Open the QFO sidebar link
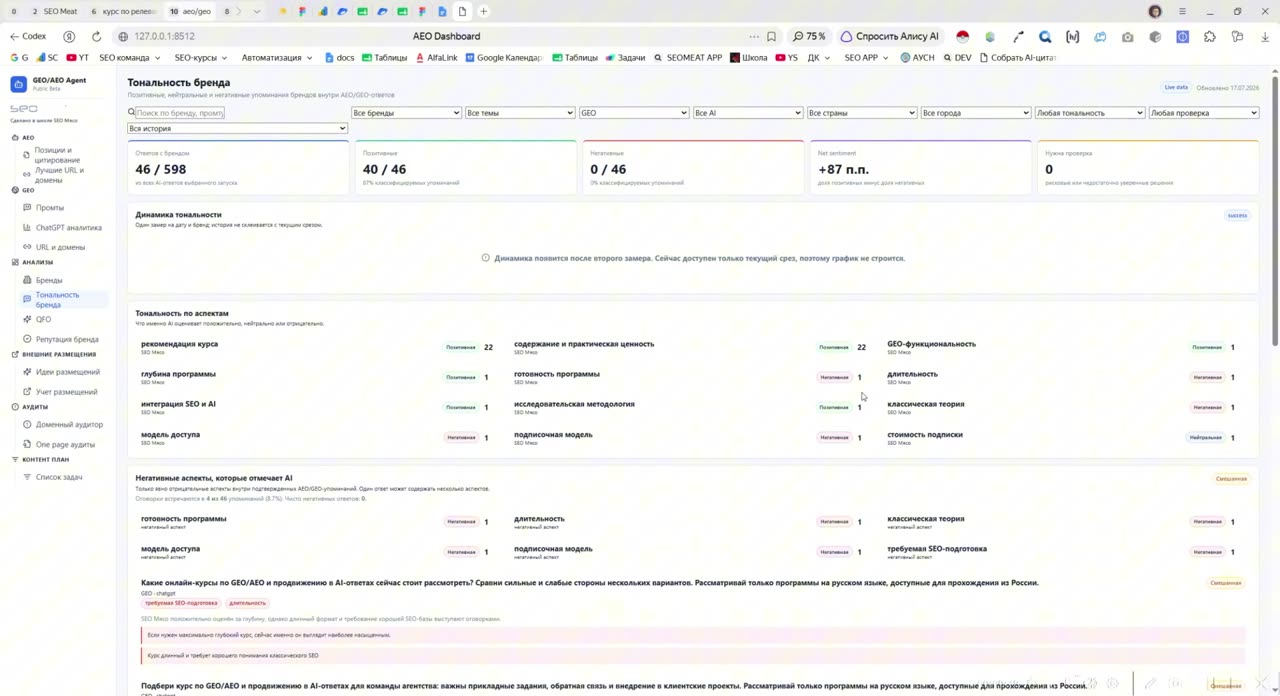The image size is (1280, 696). click(43, 320)
